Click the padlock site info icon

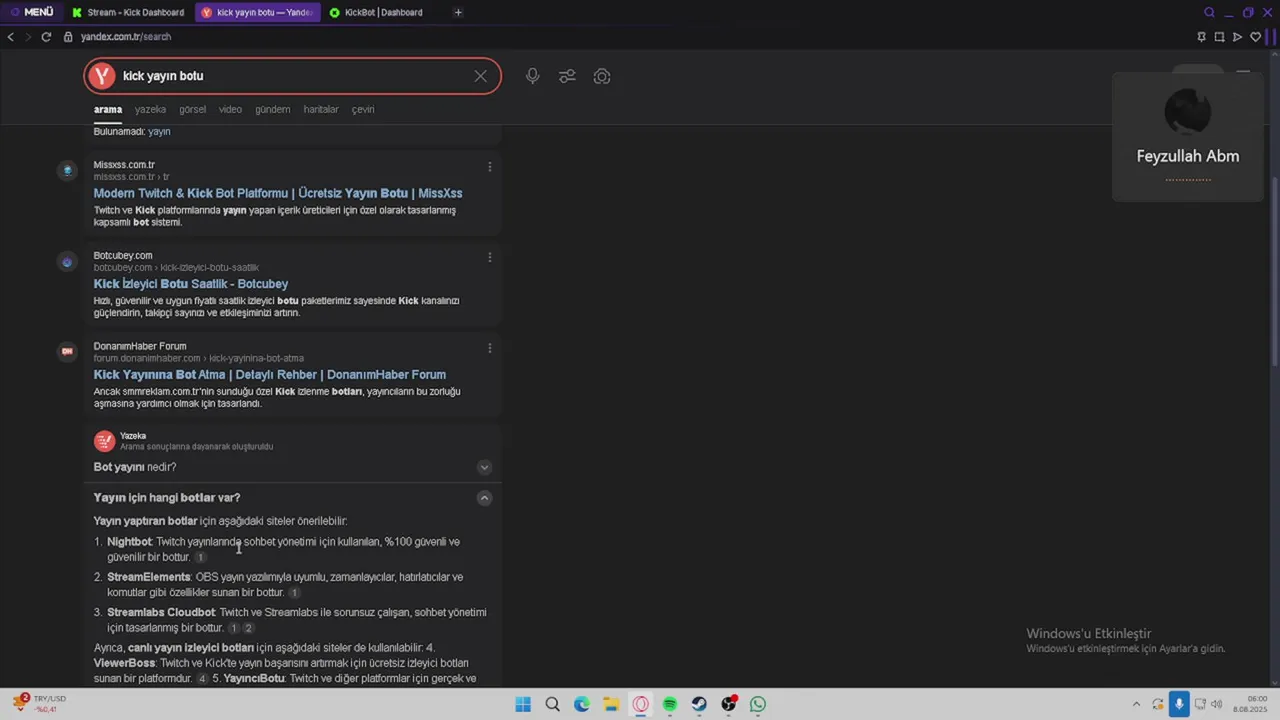68,37
